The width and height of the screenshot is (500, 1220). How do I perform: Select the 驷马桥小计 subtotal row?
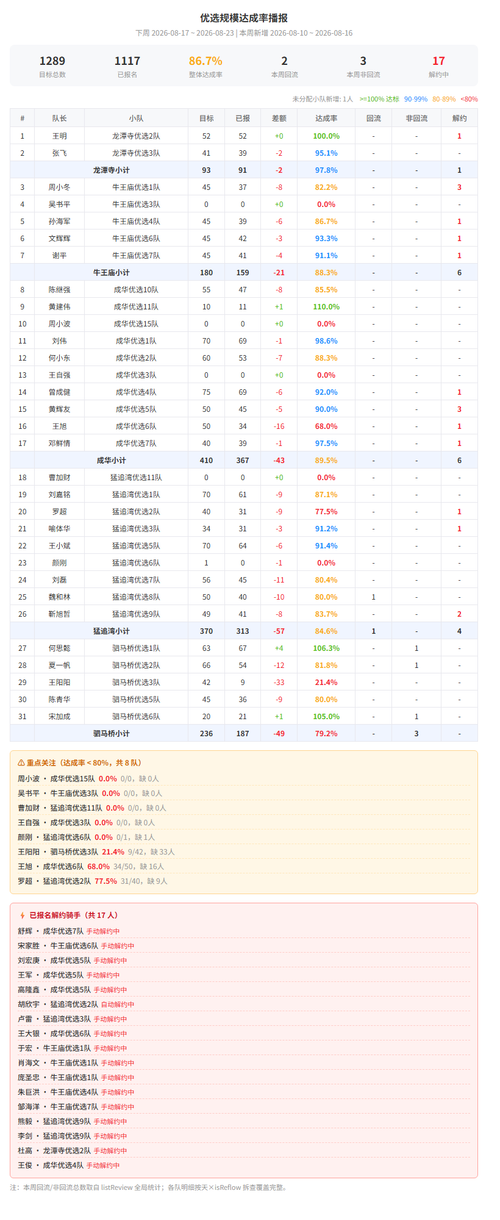coord(244,733)
